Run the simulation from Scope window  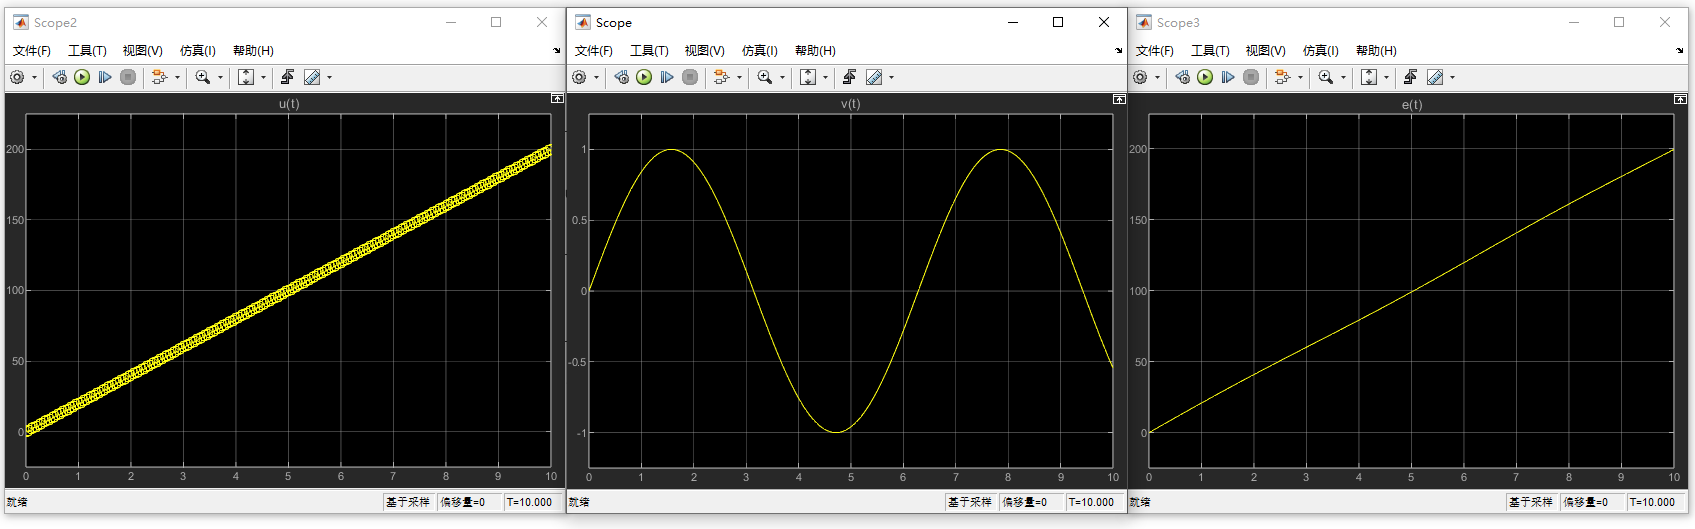(644, 77)
